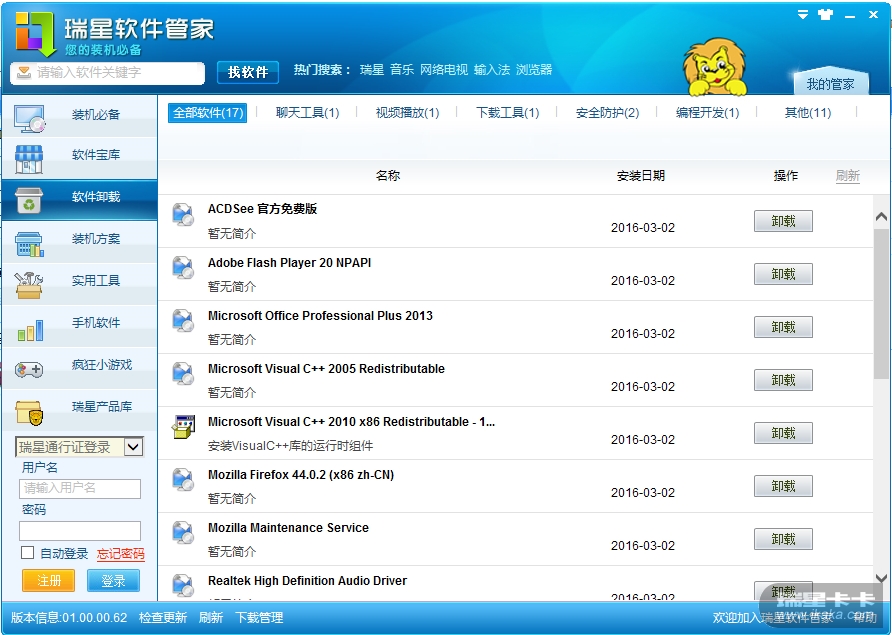Click the Adobe Flash Player program icon

(x=183, y=268)
